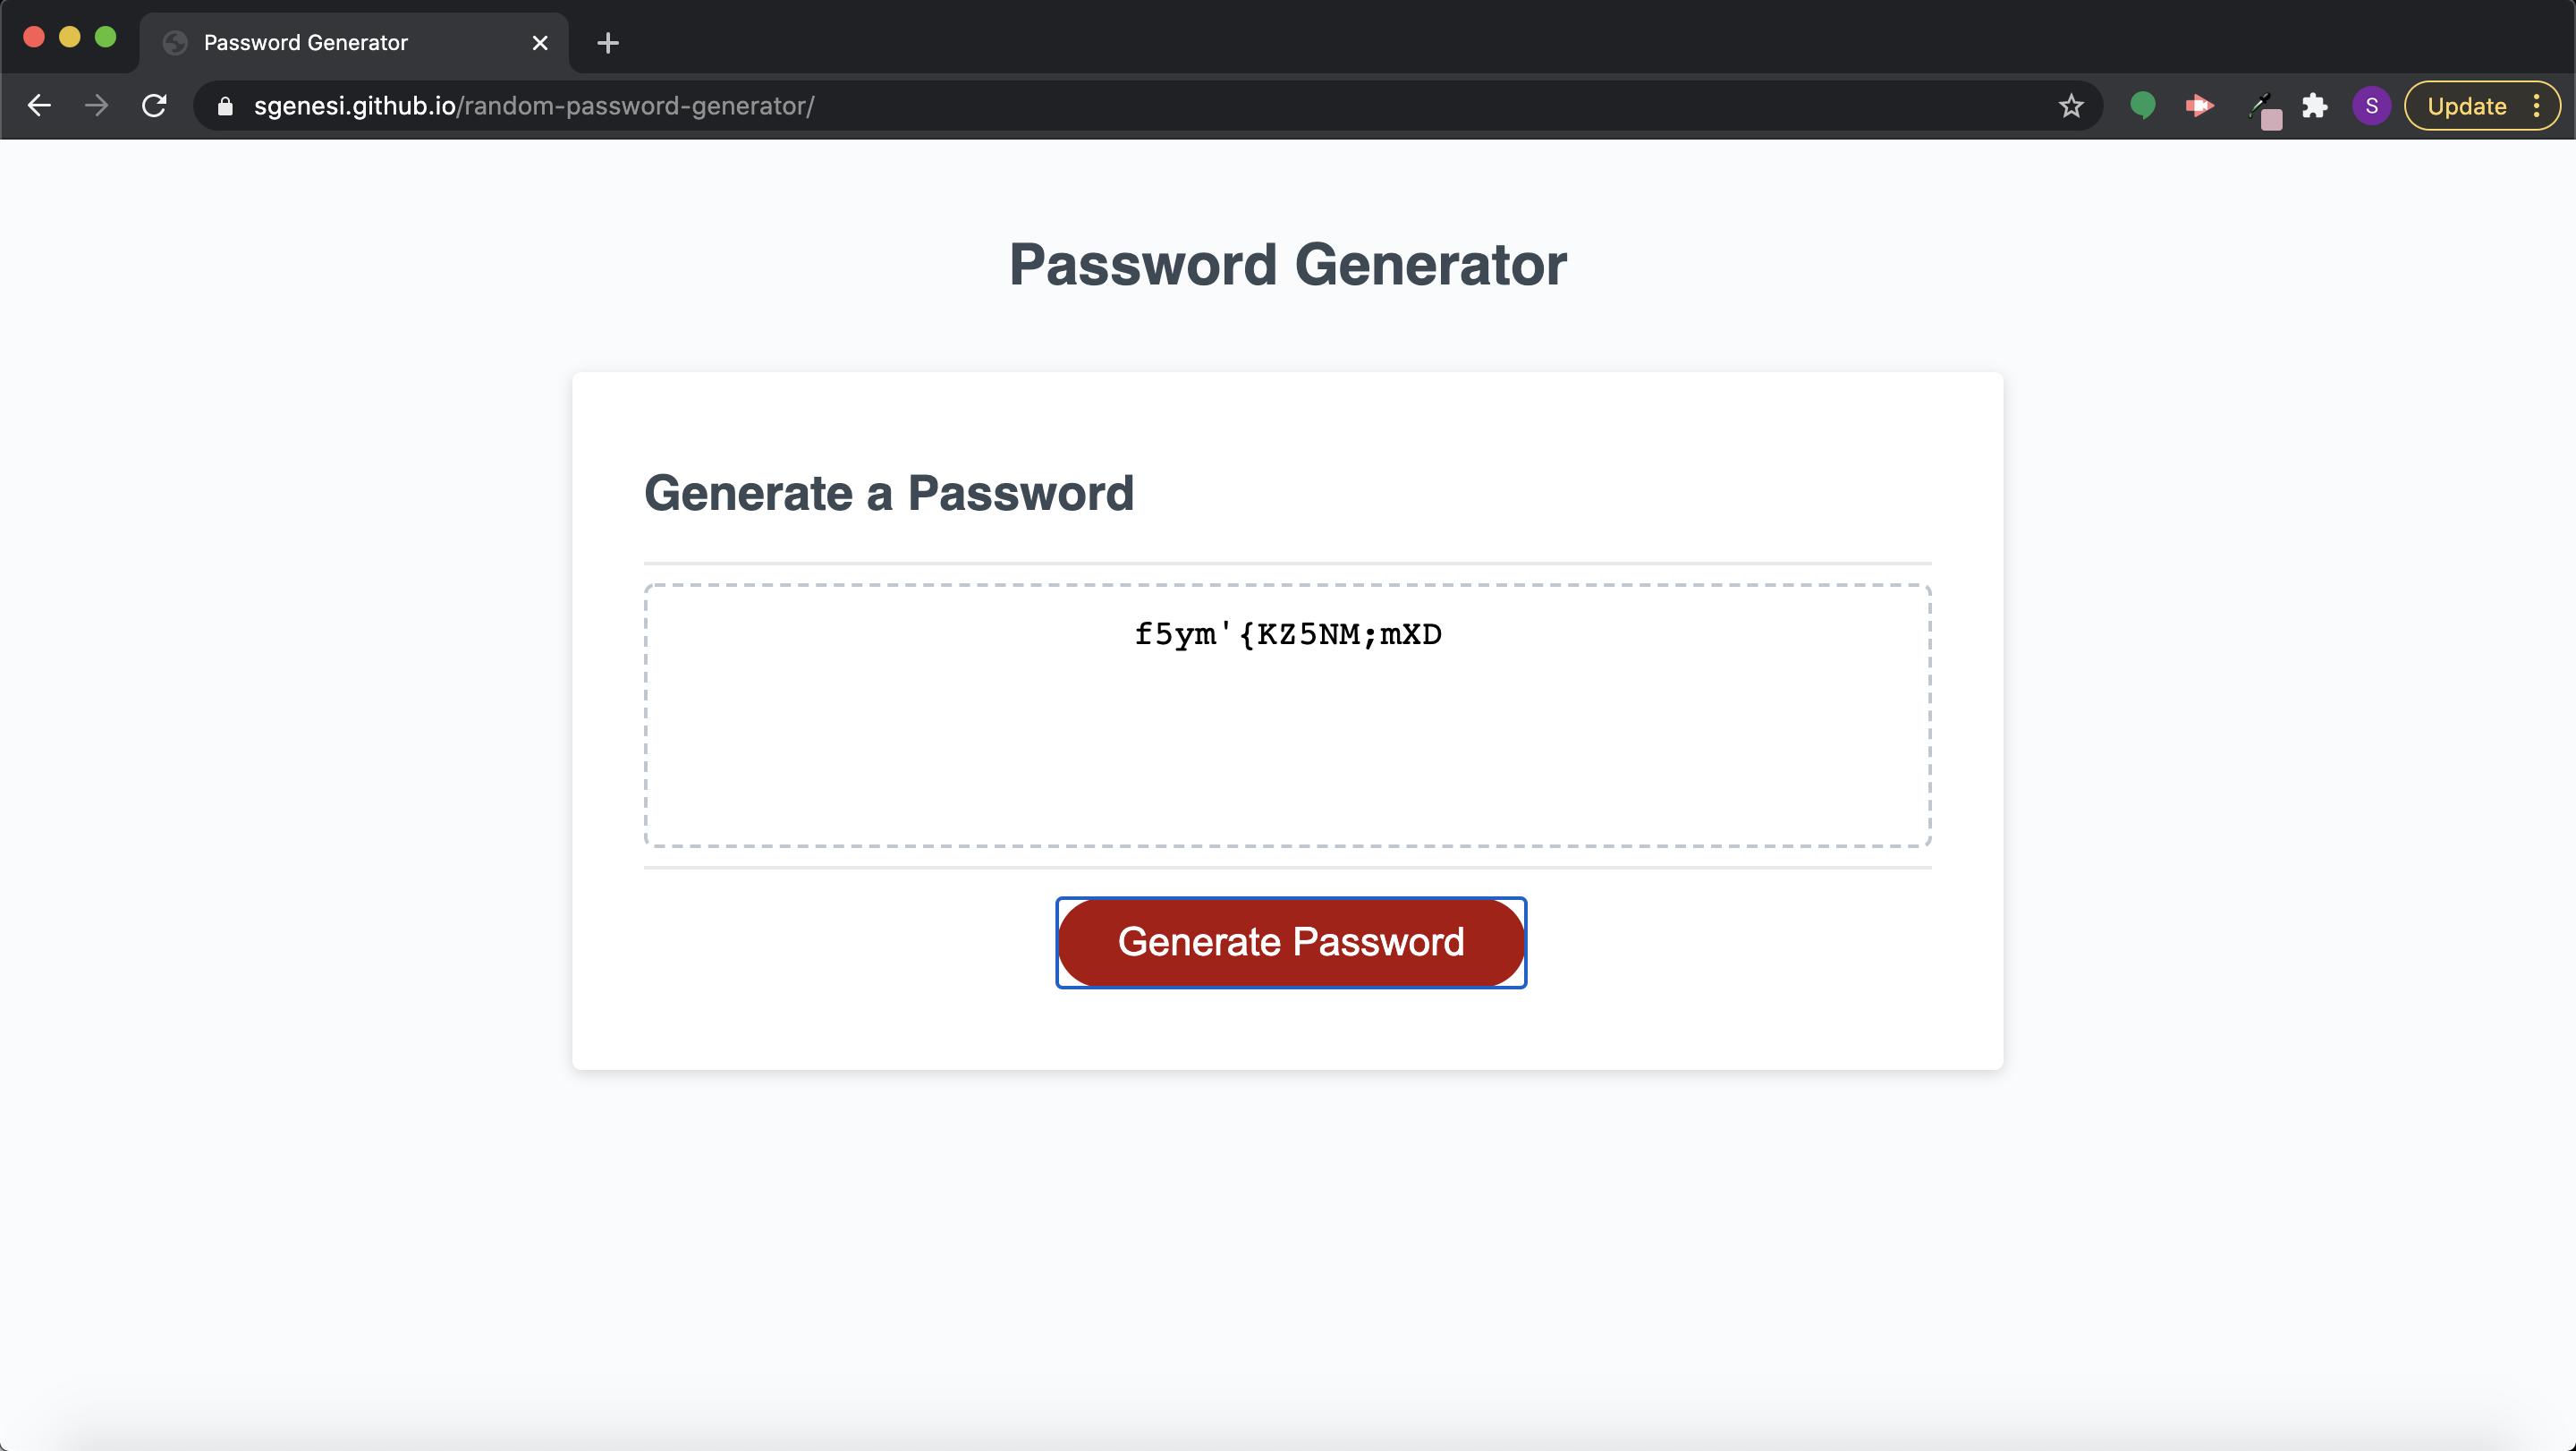The width and height of the screenshot is (2576, 1451).
Task: Go back using the back arrow
Action: coord(38,105)
